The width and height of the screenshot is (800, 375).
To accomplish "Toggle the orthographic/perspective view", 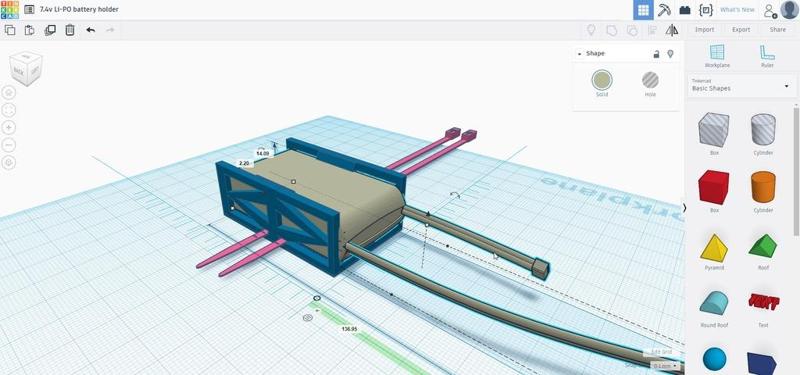I will click(x=9, y=163).
